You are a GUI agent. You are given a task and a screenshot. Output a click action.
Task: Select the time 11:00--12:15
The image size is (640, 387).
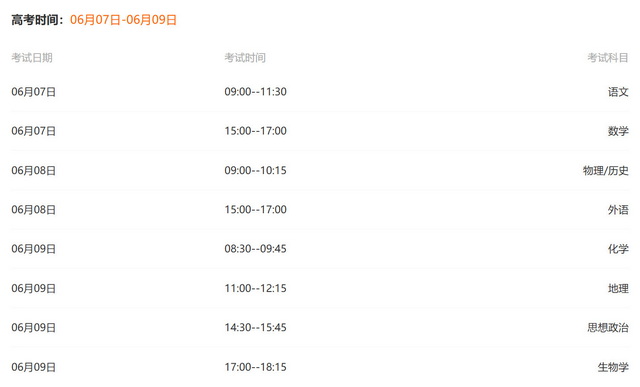click(x=256, y=288)
